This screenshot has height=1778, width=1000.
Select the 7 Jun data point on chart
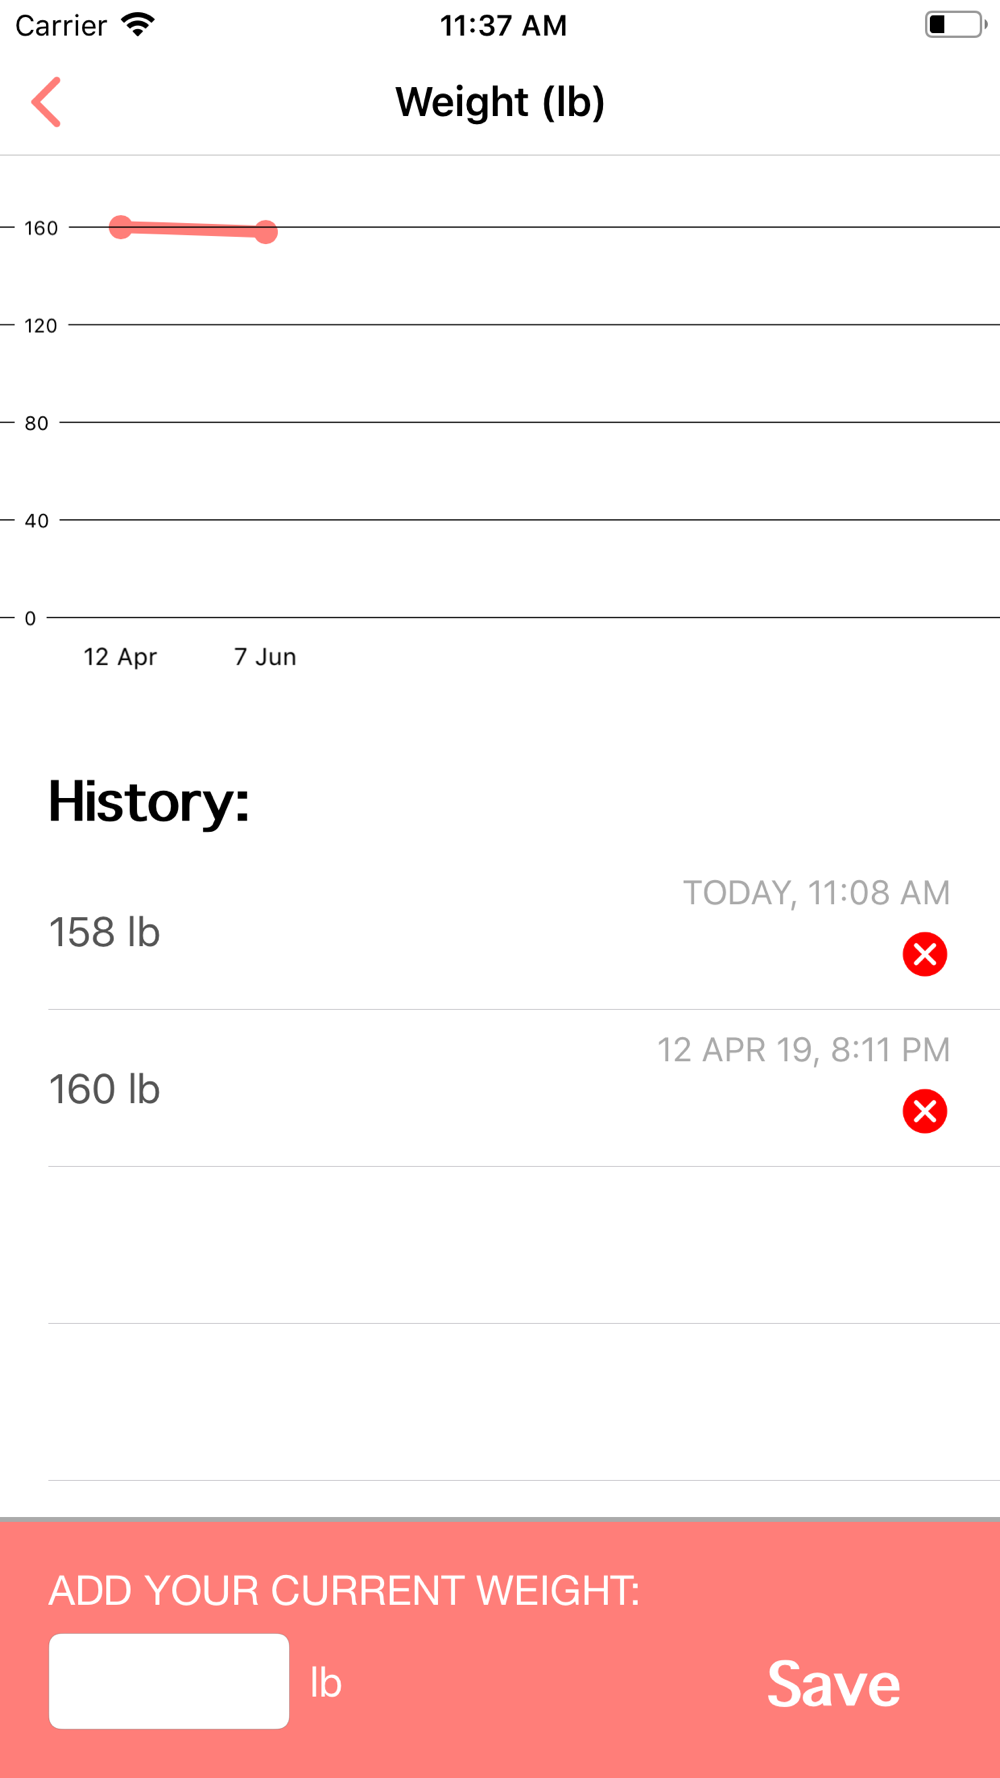pos(265,232)
